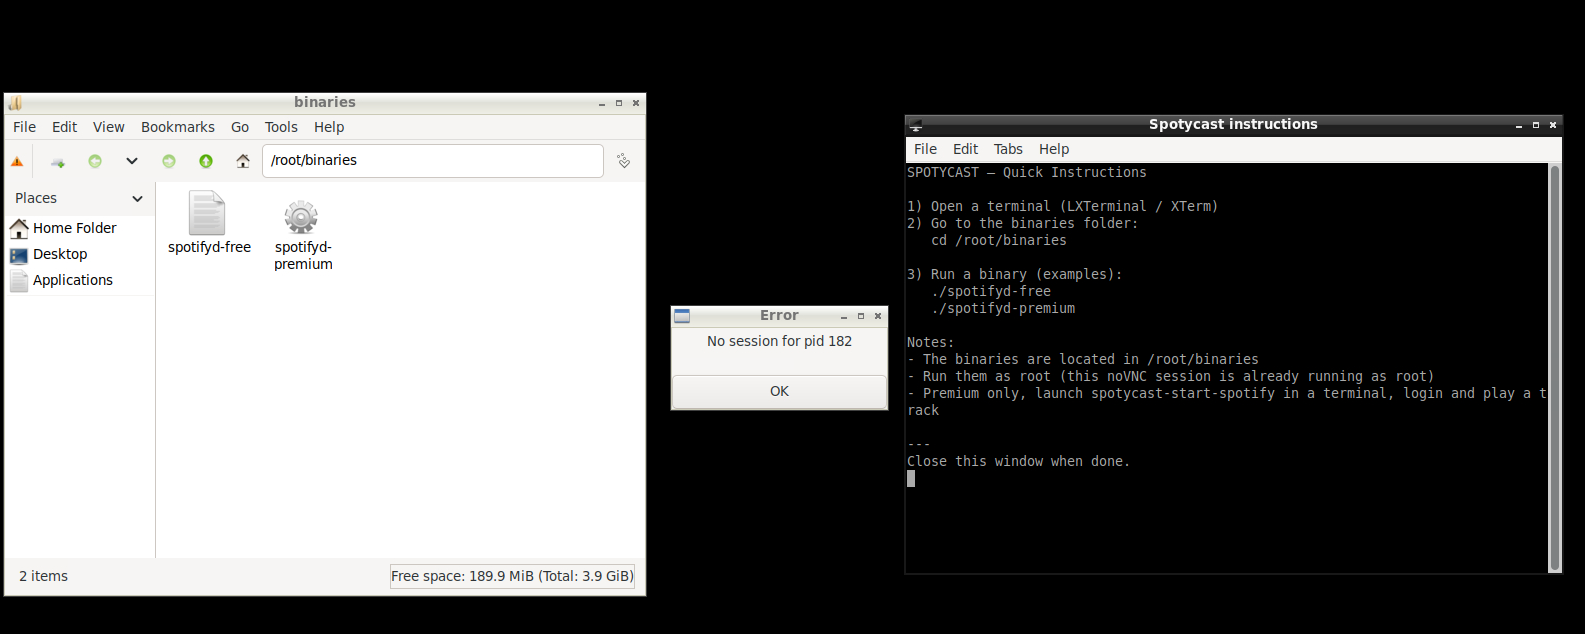Minimize the Error dialog
This screenshot has height=634, width=1585.
844,316
